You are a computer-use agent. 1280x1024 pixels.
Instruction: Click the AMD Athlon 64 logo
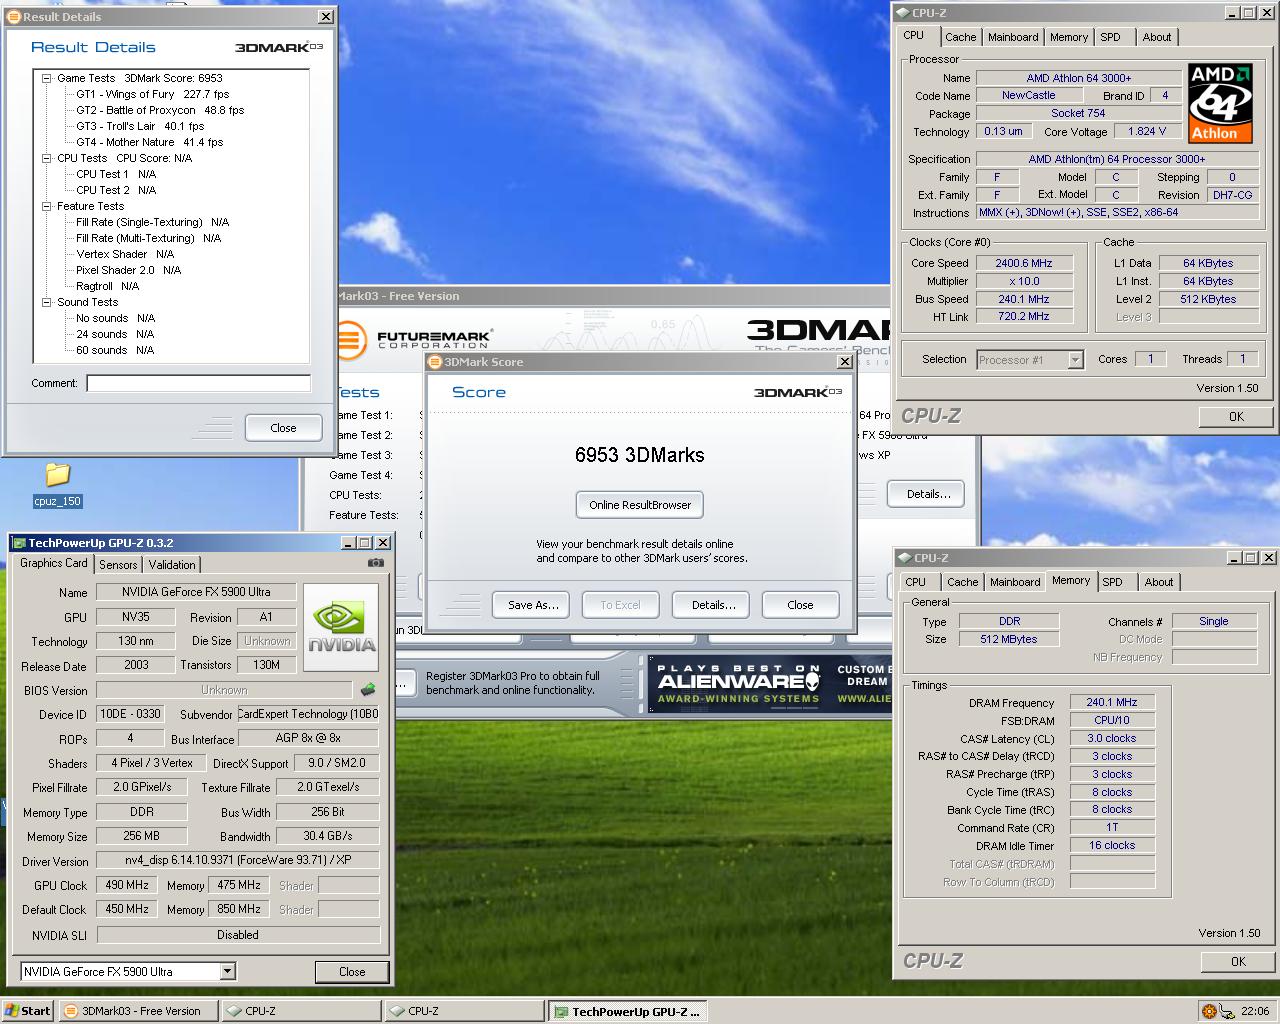click(1220, 103)
